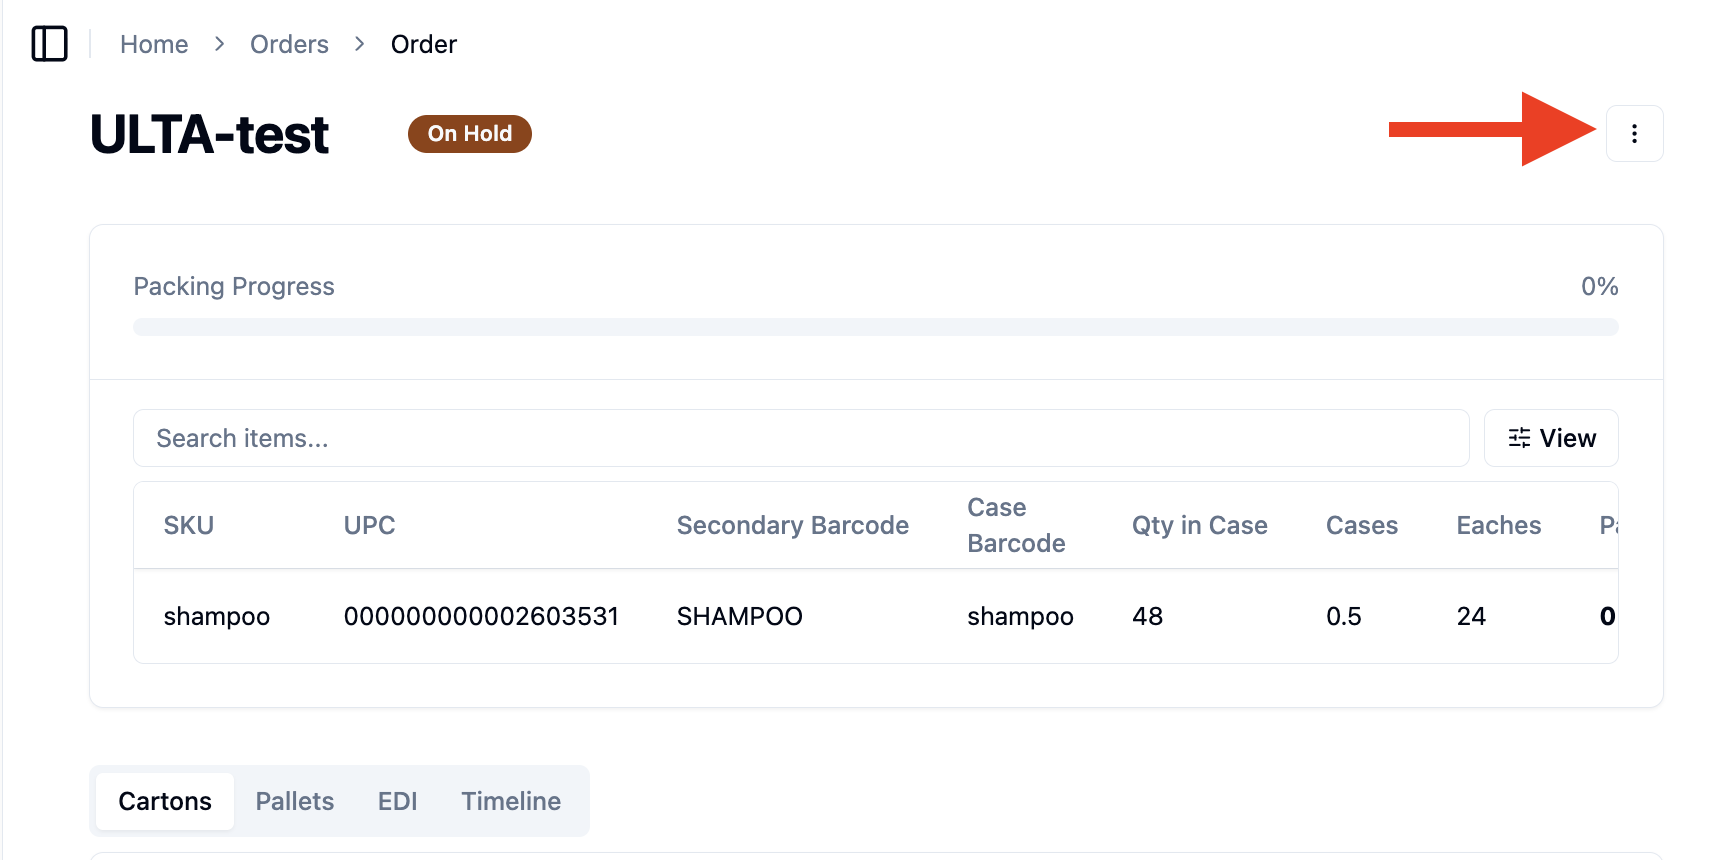Click the View column settings button
Viewport: 1710px width, 860px height.
click(1551, 438)
